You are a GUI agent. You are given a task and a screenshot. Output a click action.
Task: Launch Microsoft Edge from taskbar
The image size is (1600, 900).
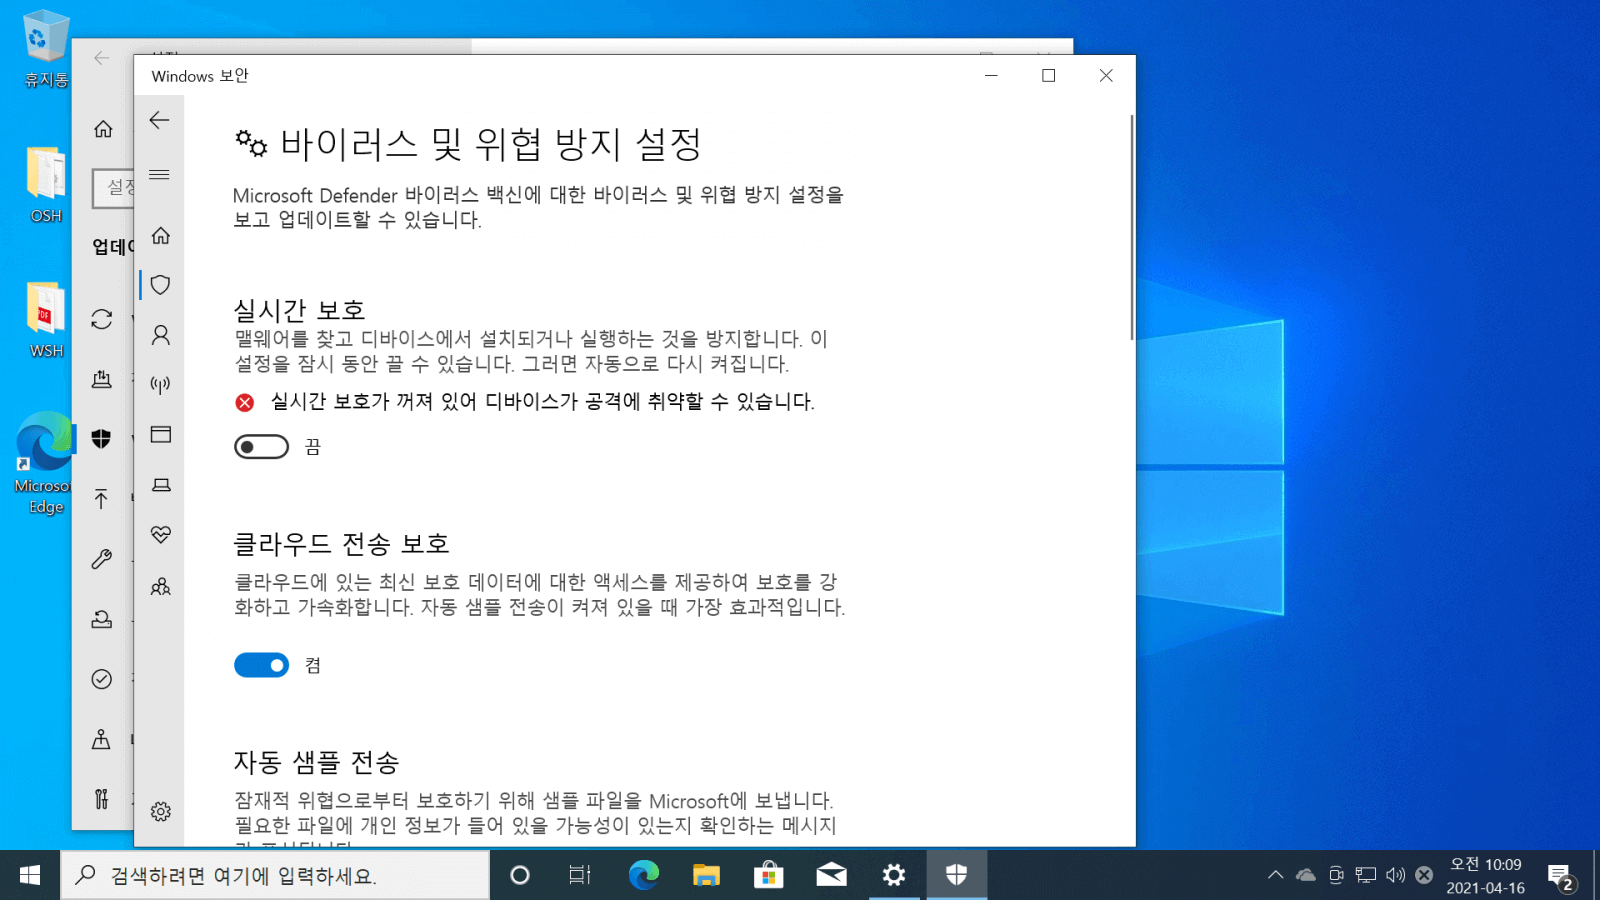tap(644, 875)
